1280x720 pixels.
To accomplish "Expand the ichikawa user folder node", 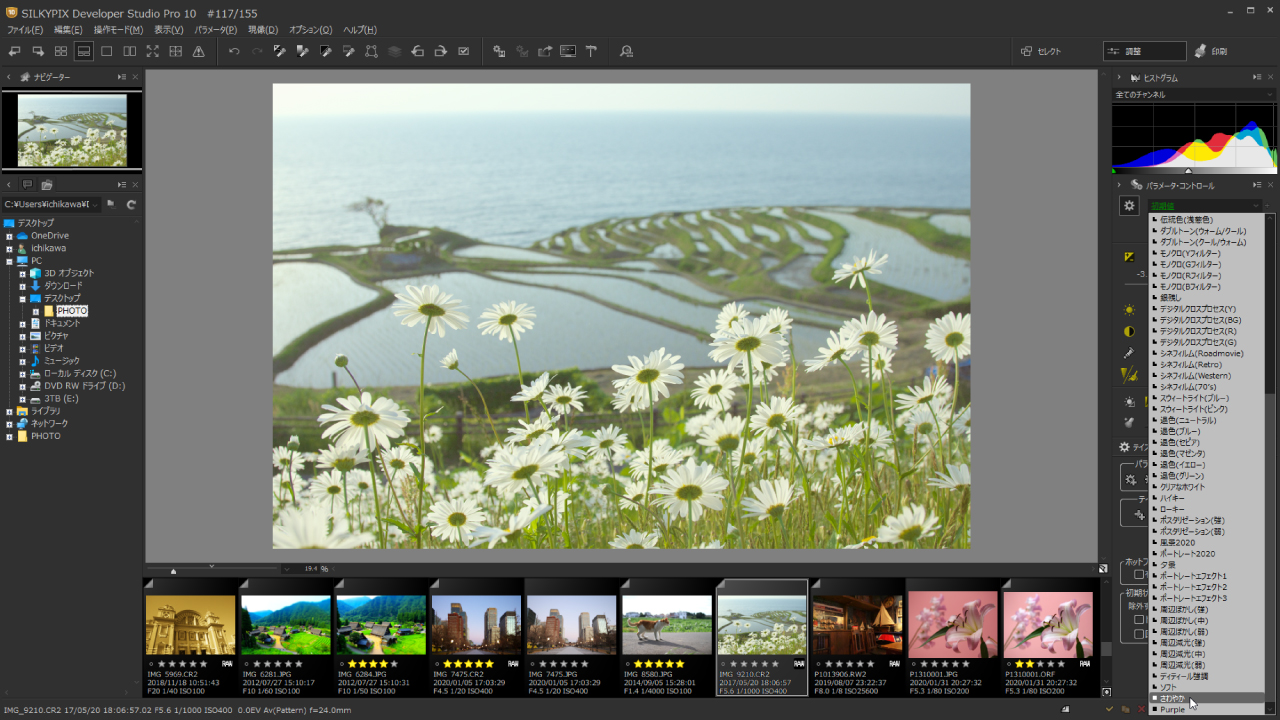I will tap(9, 248).
